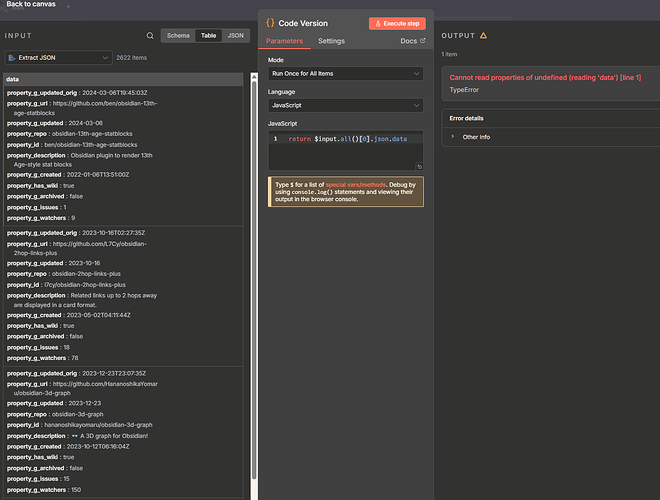Image resolution: width=660 pixels, height=500 pixels.
Task: Click the external link icon beside Docs
Action: pos(422,41)
